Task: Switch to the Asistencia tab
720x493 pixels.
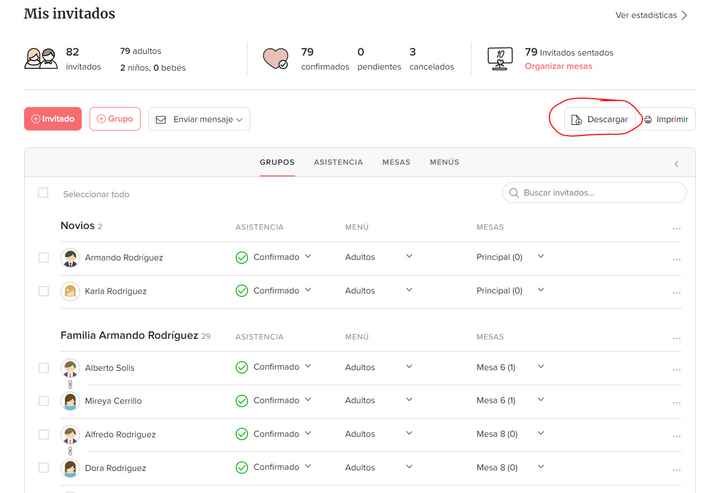Action: 338,162
